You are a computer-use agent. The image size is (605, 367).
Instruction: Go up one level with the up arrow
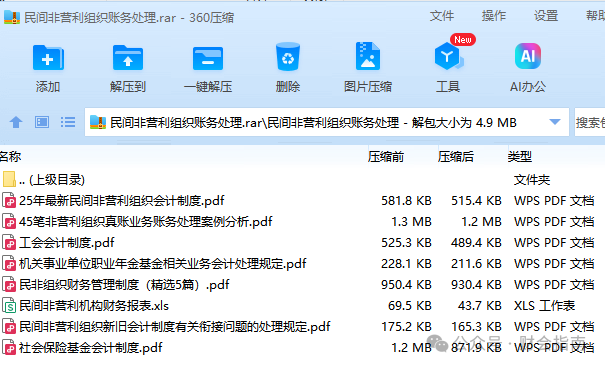(x=16, y=122)
